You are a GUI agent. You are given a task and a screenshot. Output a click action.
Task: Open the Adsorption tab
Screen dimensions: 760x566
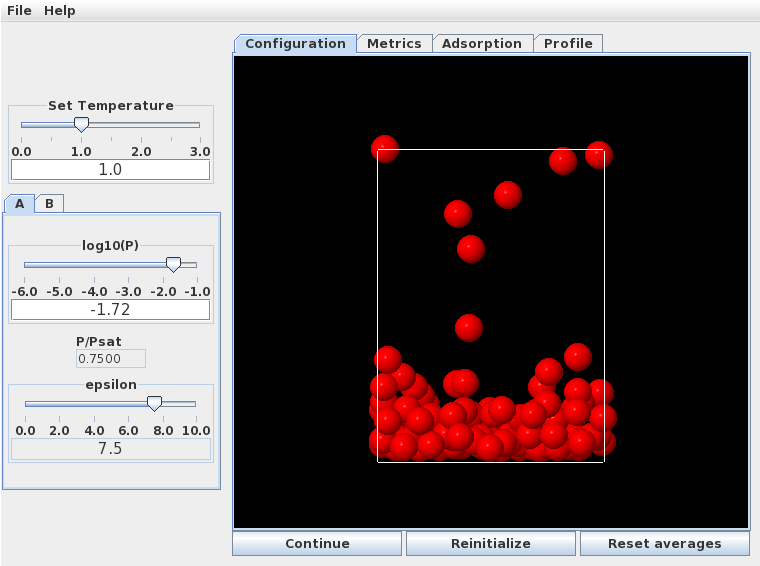point(482,44)
